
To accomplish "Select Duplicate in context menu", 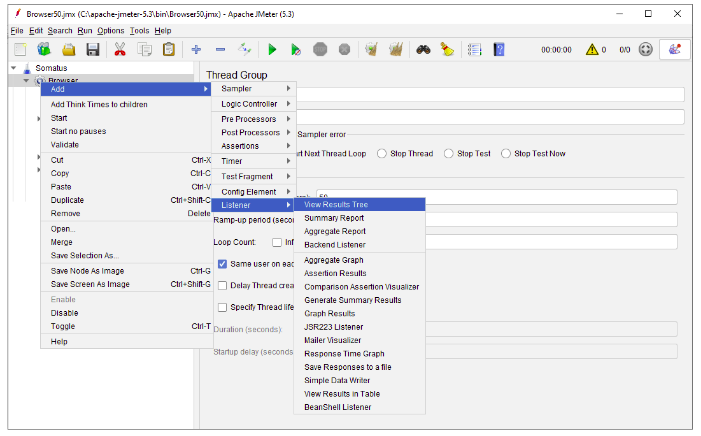I will click(x=126, y=200).
